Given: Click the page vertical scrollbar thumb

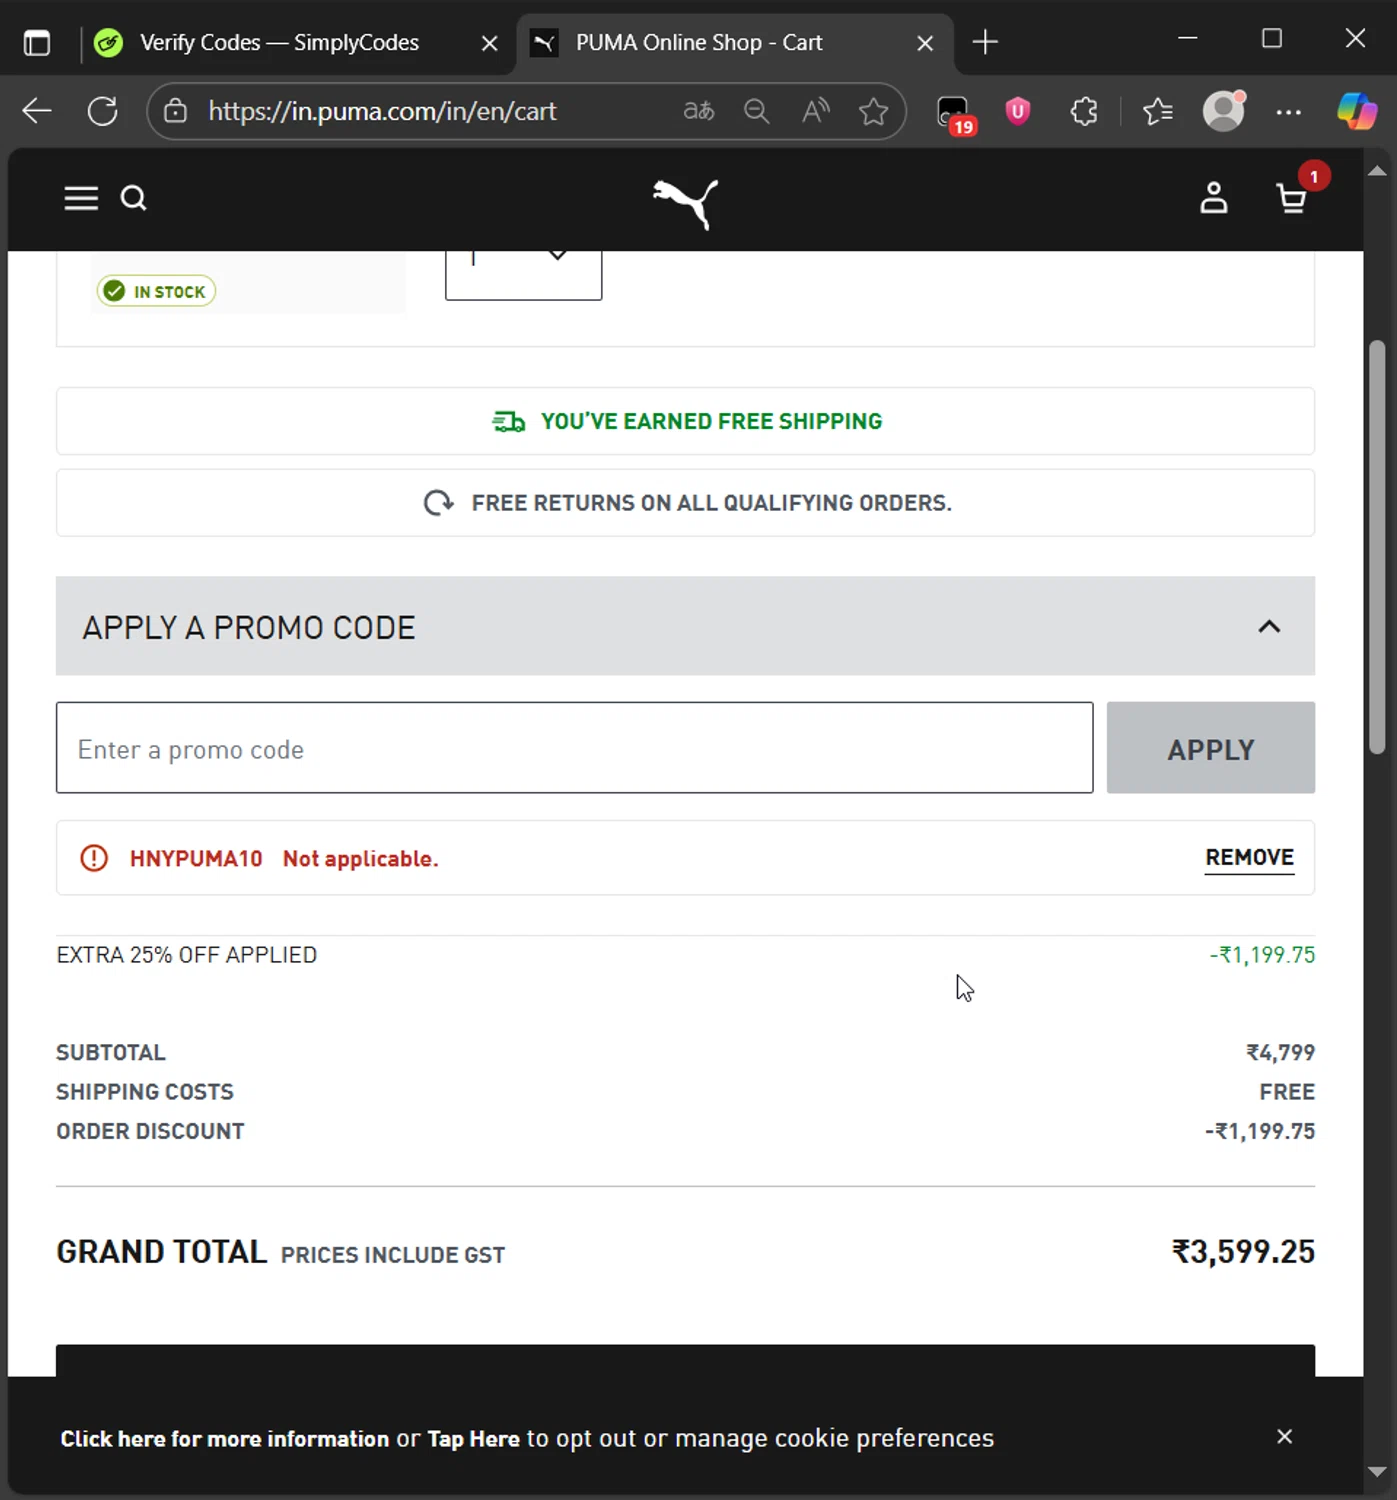Looking at the screenshot, I should [1377, 547].
